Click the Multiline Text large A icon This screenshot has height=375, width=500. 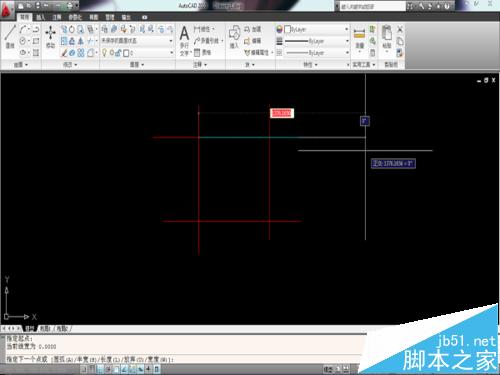[184, 33]
